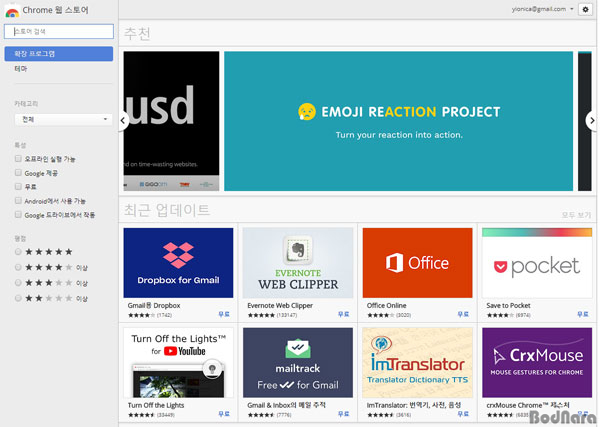
Task: Click the Evernote Web Clipper title link
Action: click(x=280, y=305)
